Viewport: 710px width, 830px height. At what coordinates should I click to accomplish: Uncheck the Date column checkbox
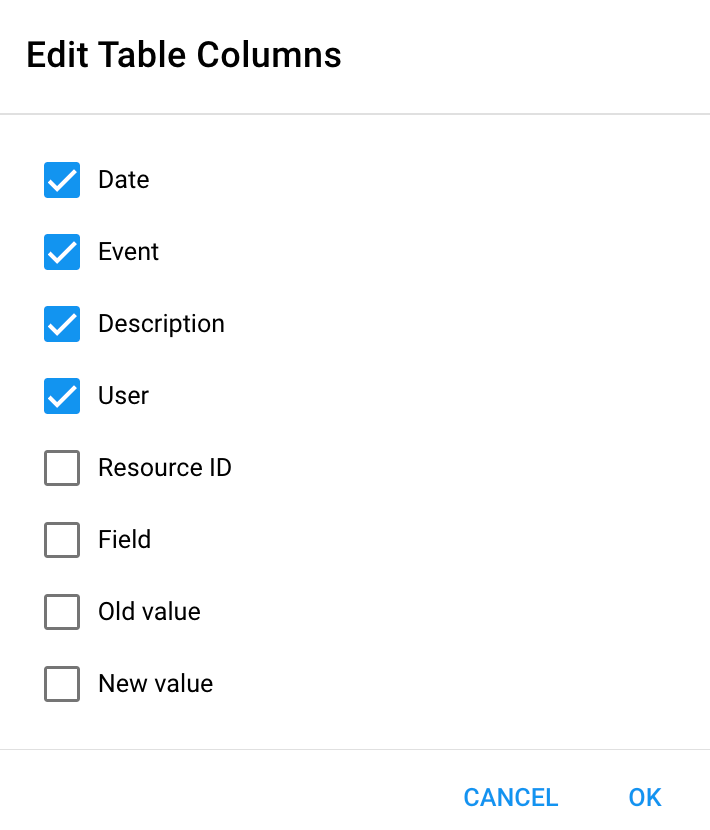(62, 180)
